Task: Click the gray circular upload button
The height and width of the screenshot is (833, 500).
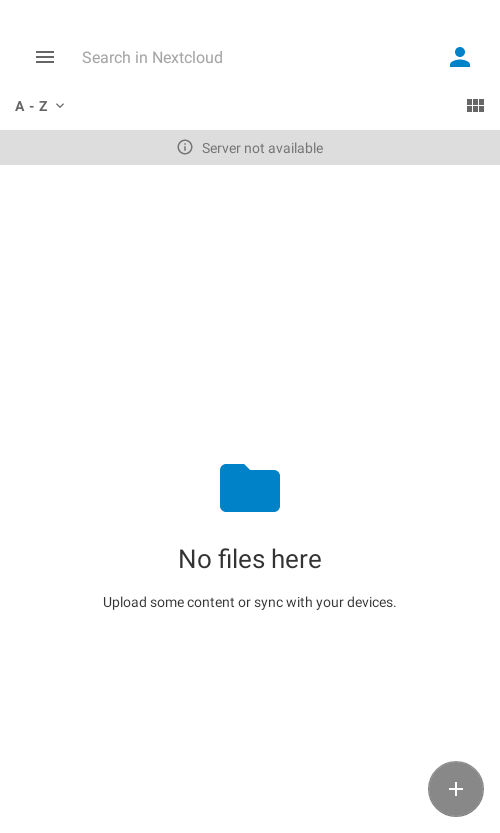Action: point(455,789)
